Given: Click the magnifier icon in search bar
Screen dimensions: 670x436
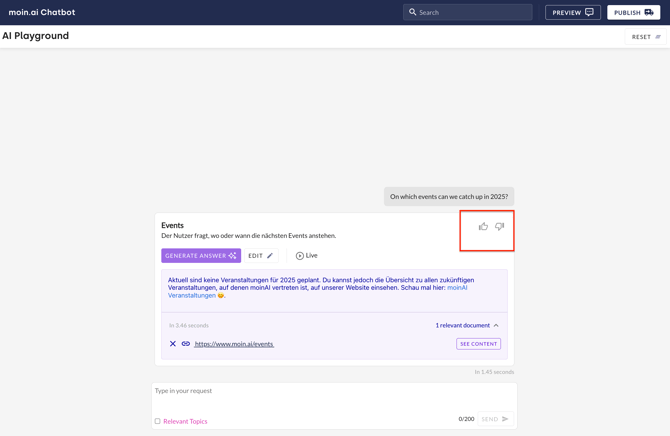Looking at the screenshot, I should (x=413, y=13).
